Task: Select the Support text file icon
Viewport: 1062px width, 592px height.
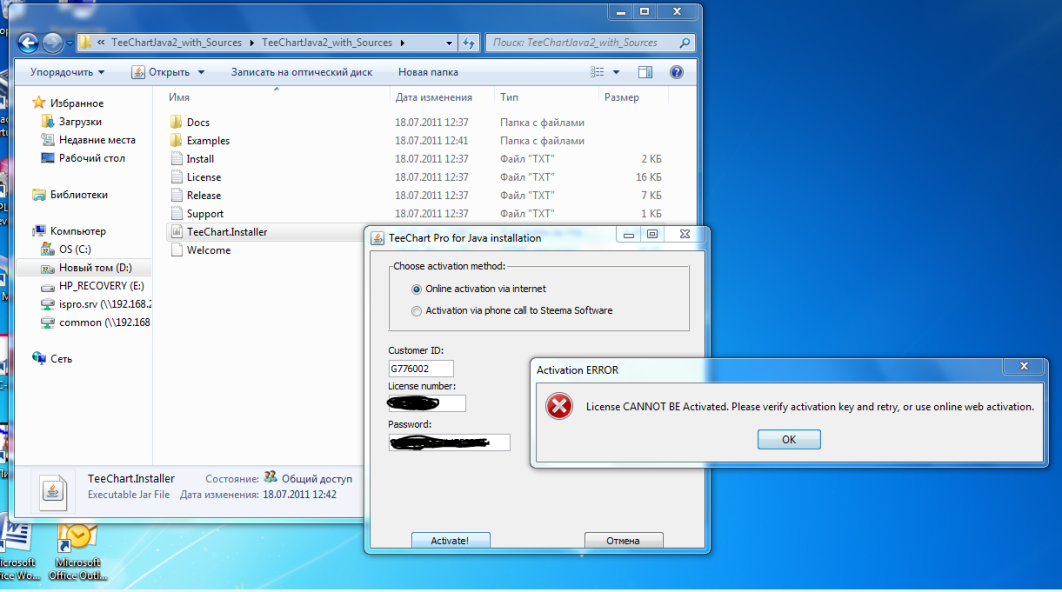Action: pos(176,213)
